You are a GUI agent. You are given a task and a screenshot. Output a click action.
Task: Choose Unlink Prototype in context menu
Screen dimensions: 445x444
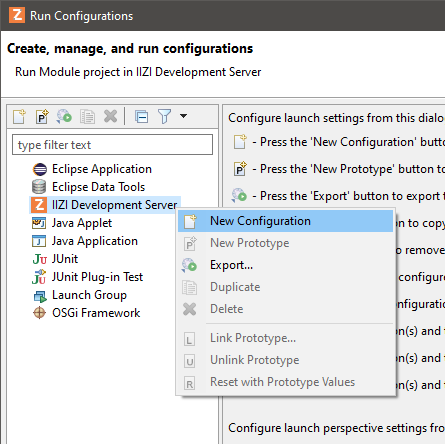pyautogui.click(x=286, y=360)
